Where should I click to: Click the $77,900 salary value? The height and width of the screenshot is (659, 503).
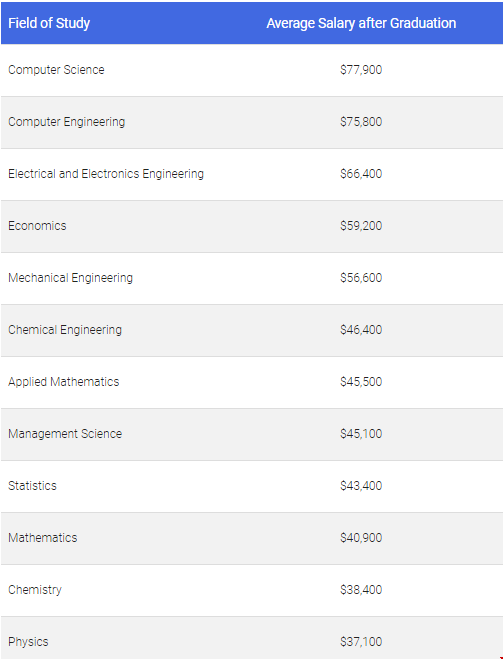[361, 70]
